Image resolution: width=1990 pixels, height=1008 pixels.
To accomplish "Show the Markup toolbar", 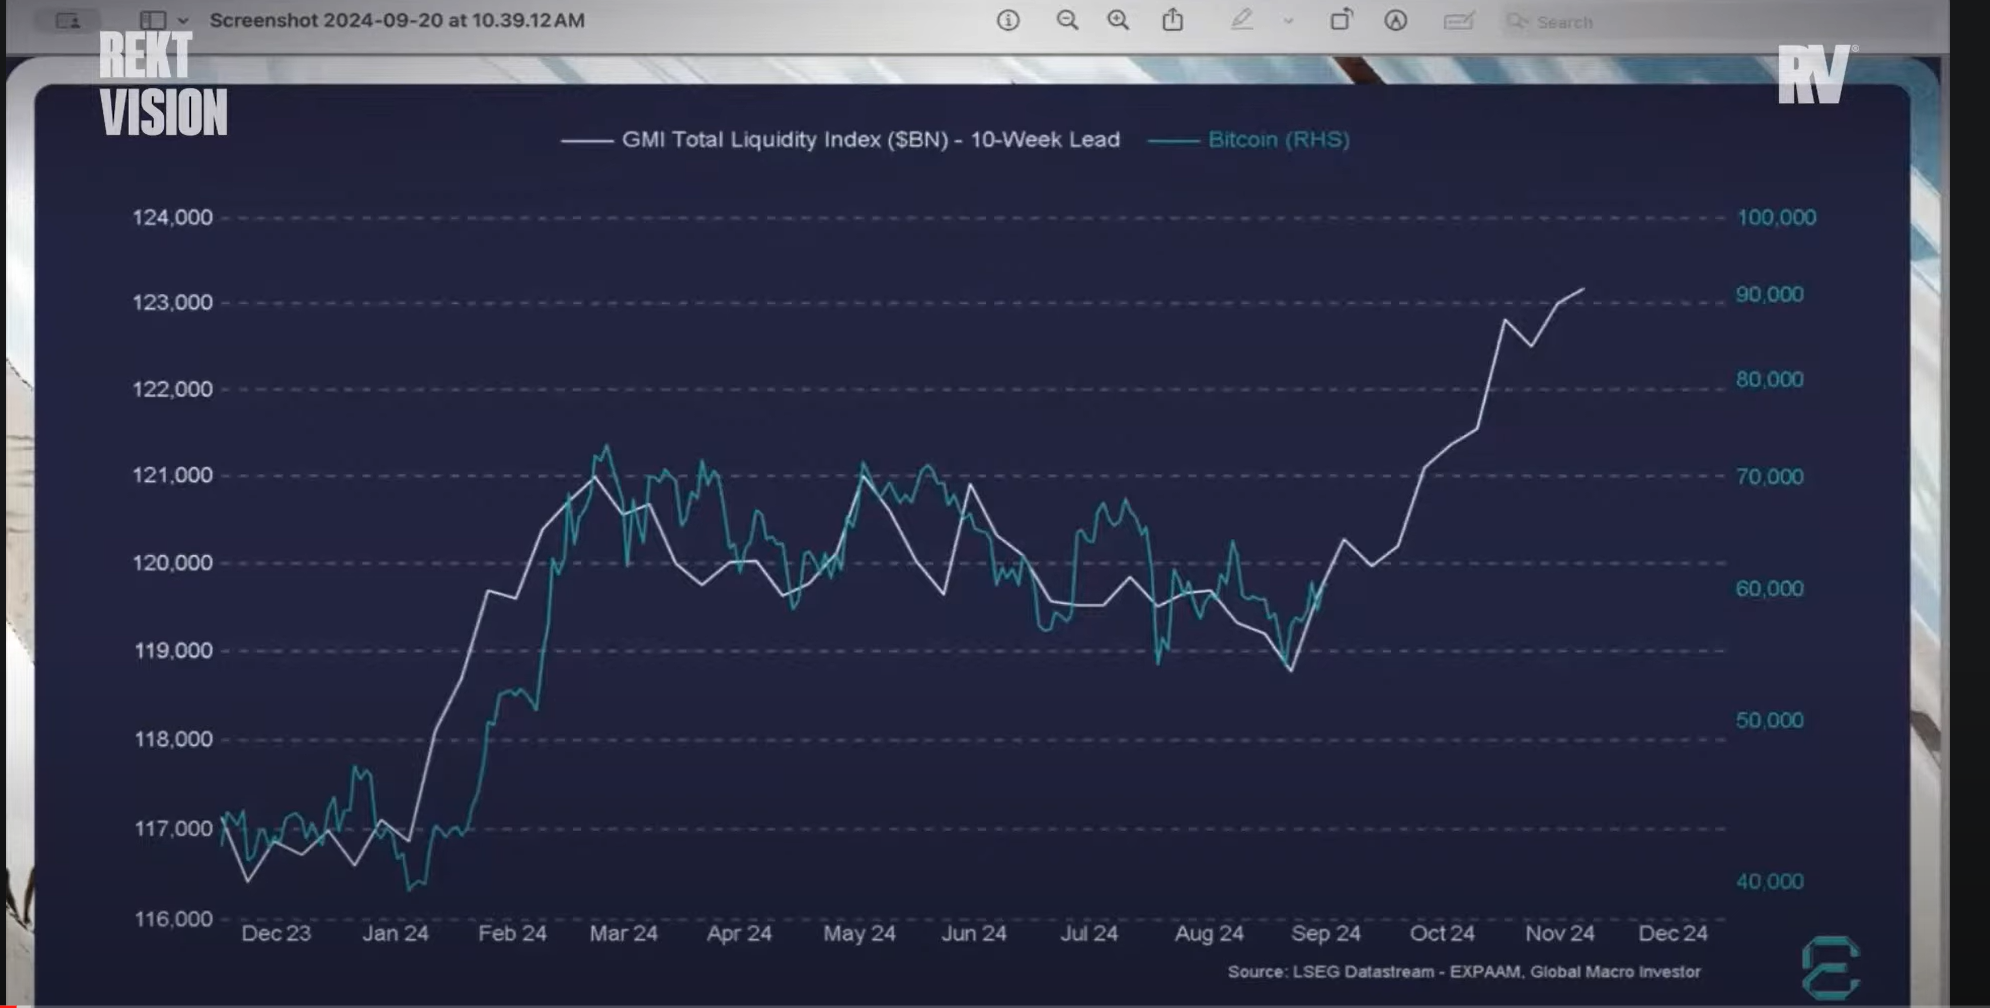I will [1396, 20].
